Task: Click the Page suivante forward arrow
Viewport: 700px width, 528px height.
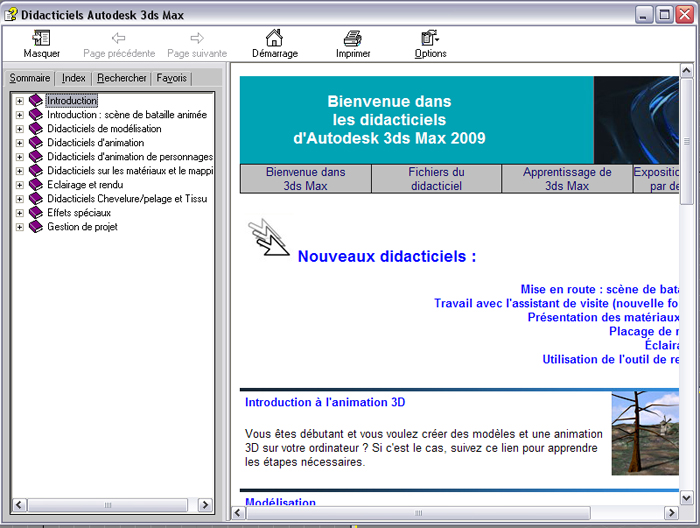Action: tap(197, 38)
